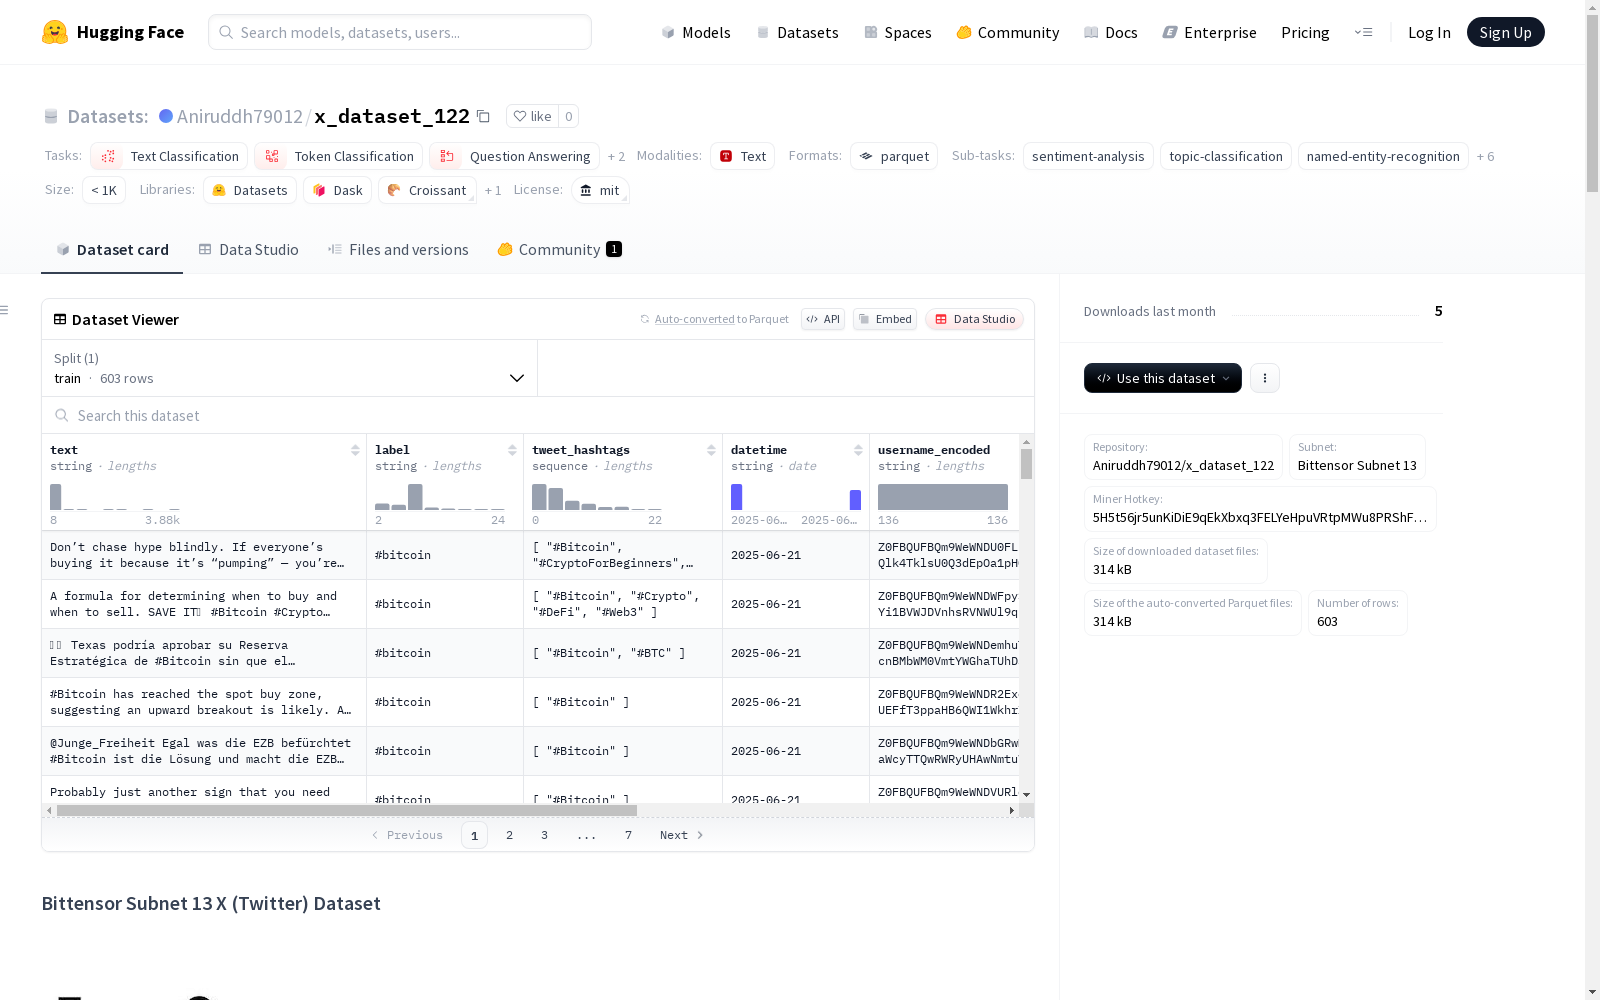Open the Token Classification task tag
This screenshot has width=1600, height=1000.
(x=338, y=156)
